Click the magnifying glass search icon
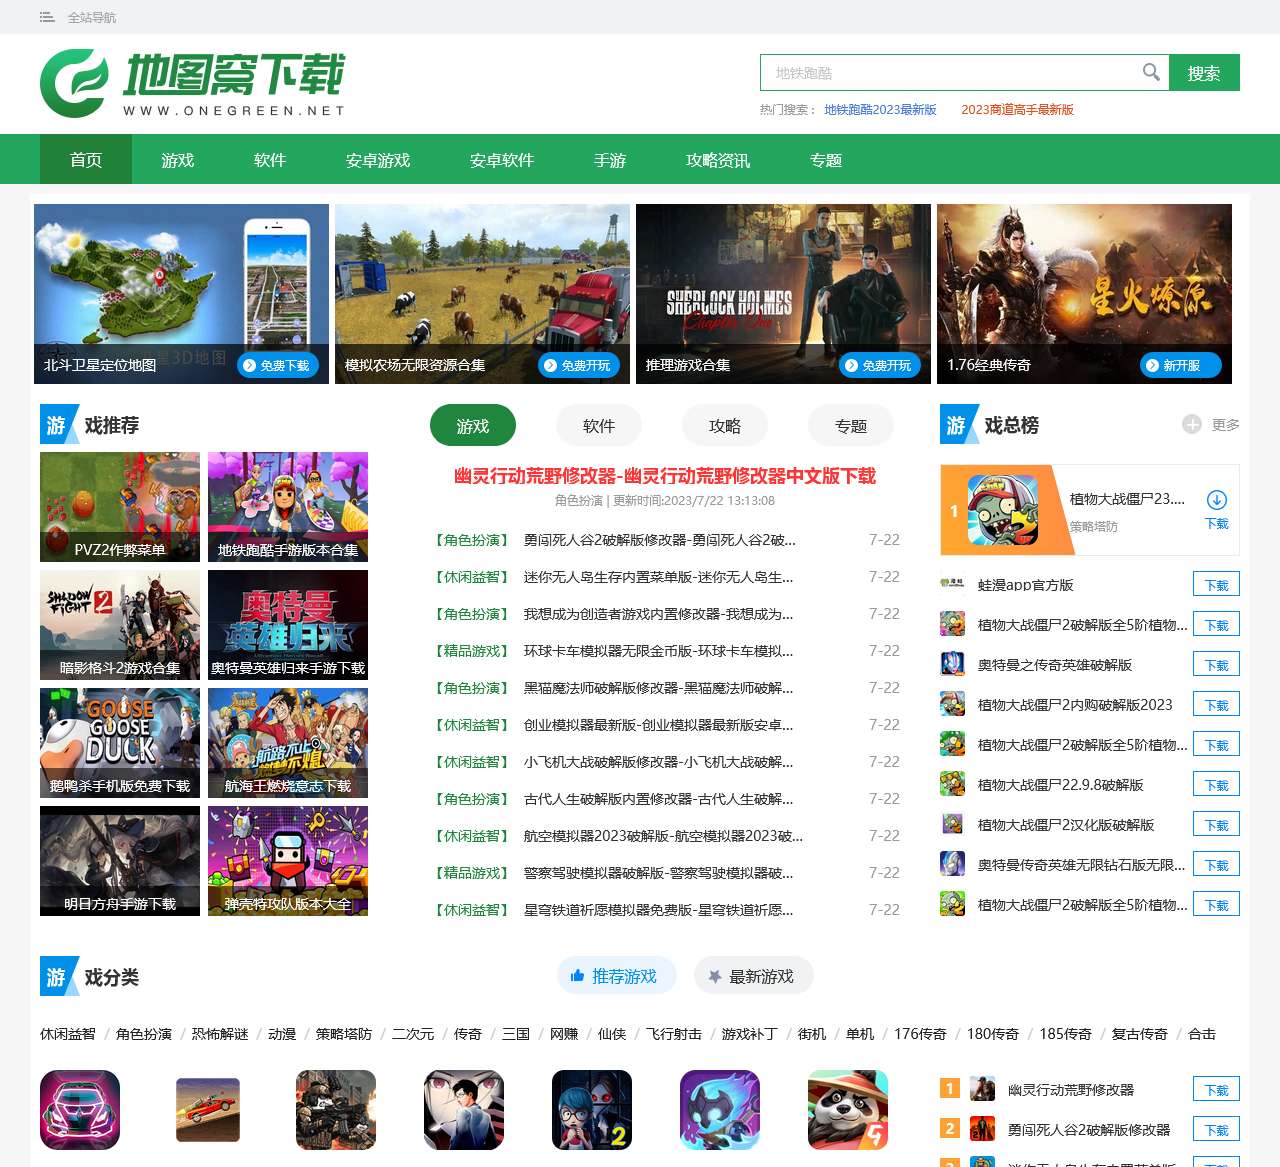 pos(1151,72)
